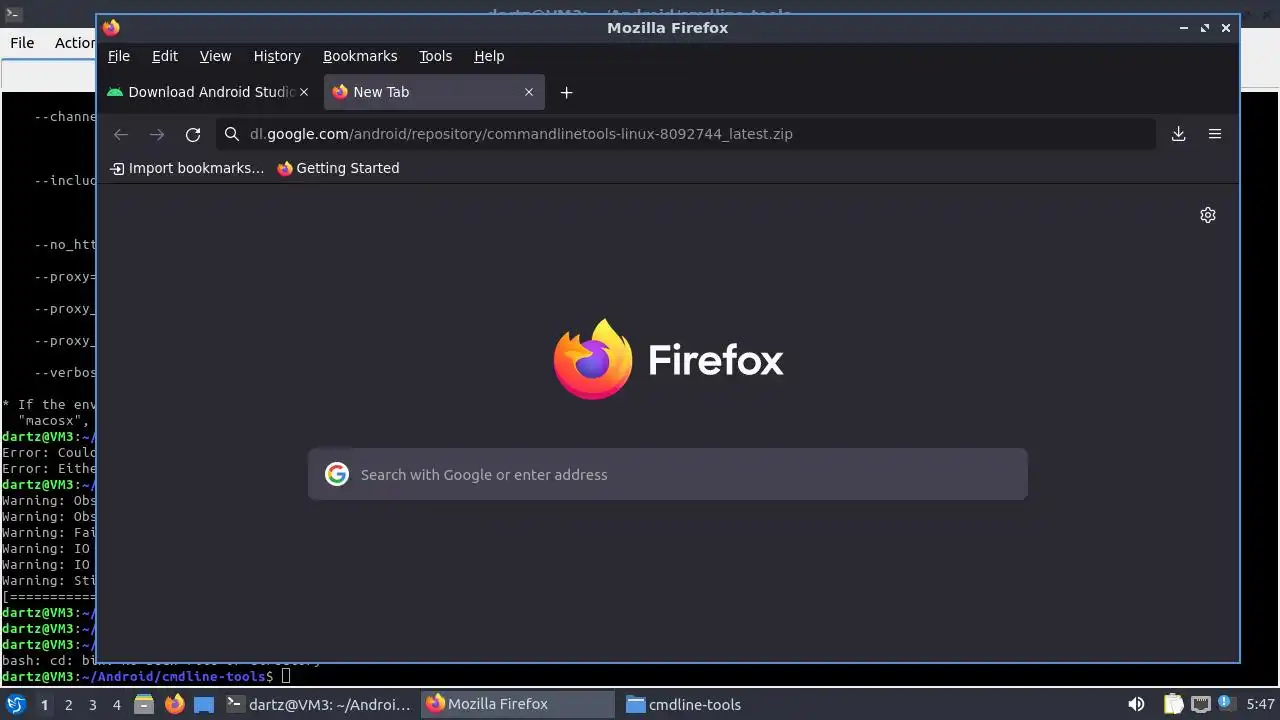The image size is (1280, 720).
Task: Switch to workspace 1
Action: click(x=44, y=704)
